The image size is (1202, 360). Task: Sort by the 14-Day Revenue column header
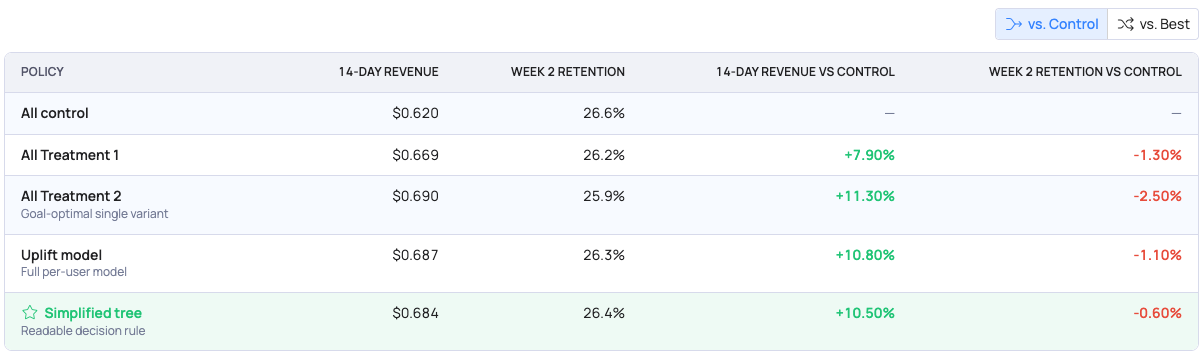(x=388, y=72)
